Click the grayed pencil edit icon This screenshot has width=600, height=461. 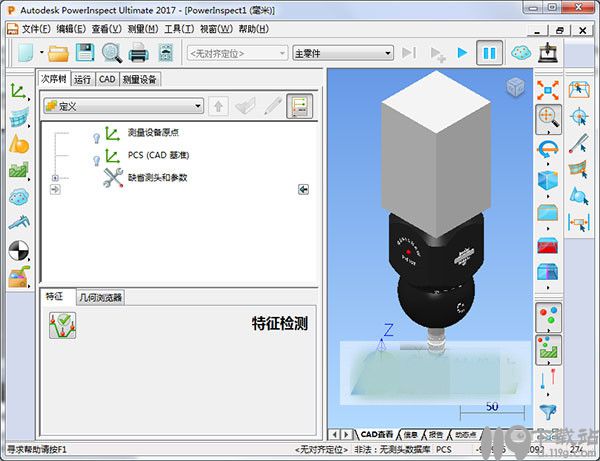[x=273, y=106]
